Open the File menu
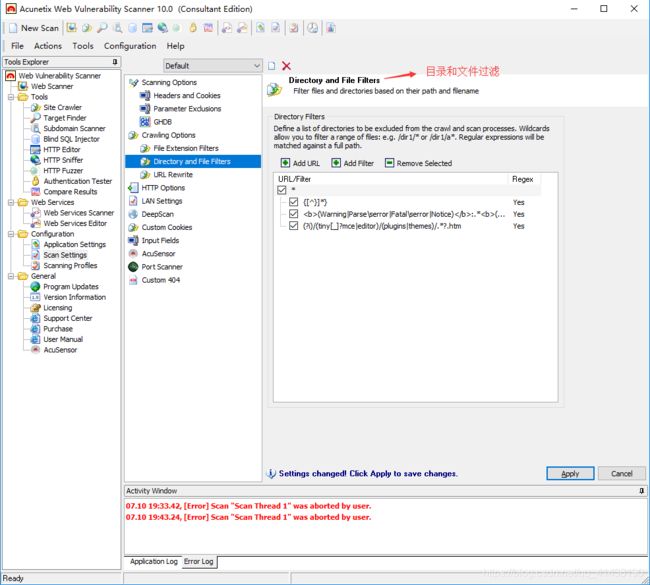Image resolution: width=650 pixels, height=585 pixels. coord(17,46)
